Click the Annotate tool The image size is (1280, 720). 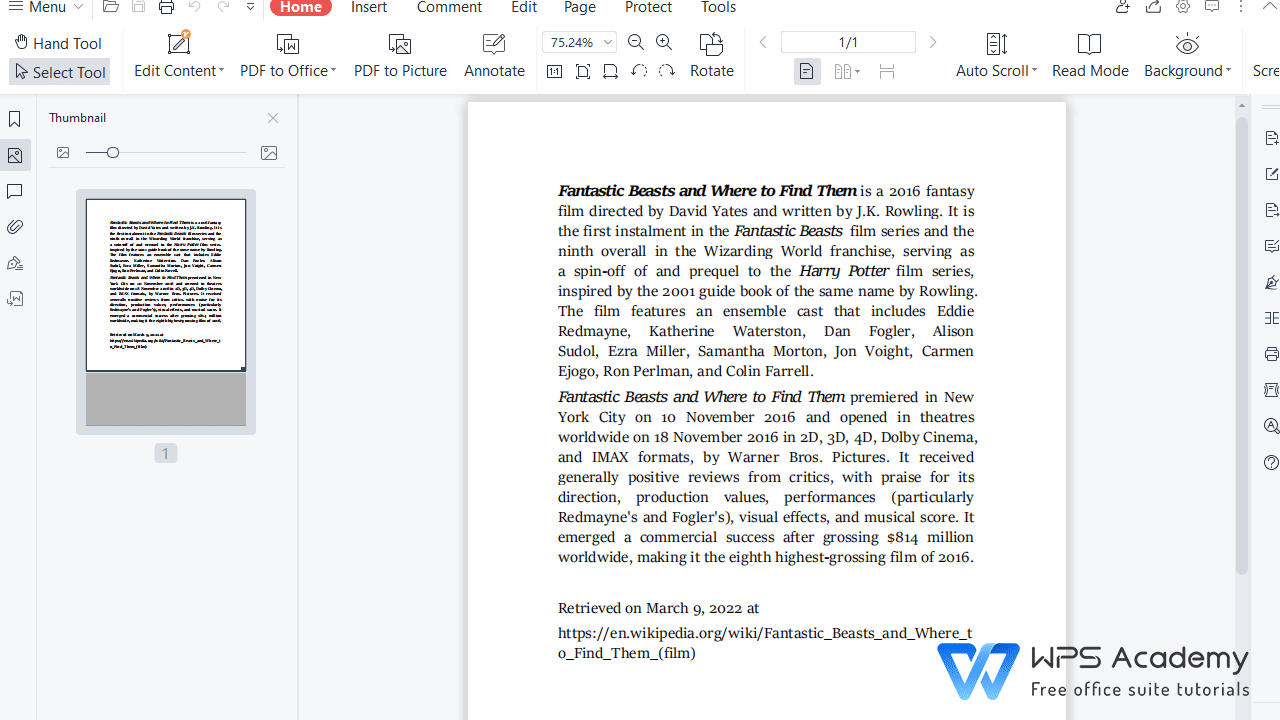(494, 56)
